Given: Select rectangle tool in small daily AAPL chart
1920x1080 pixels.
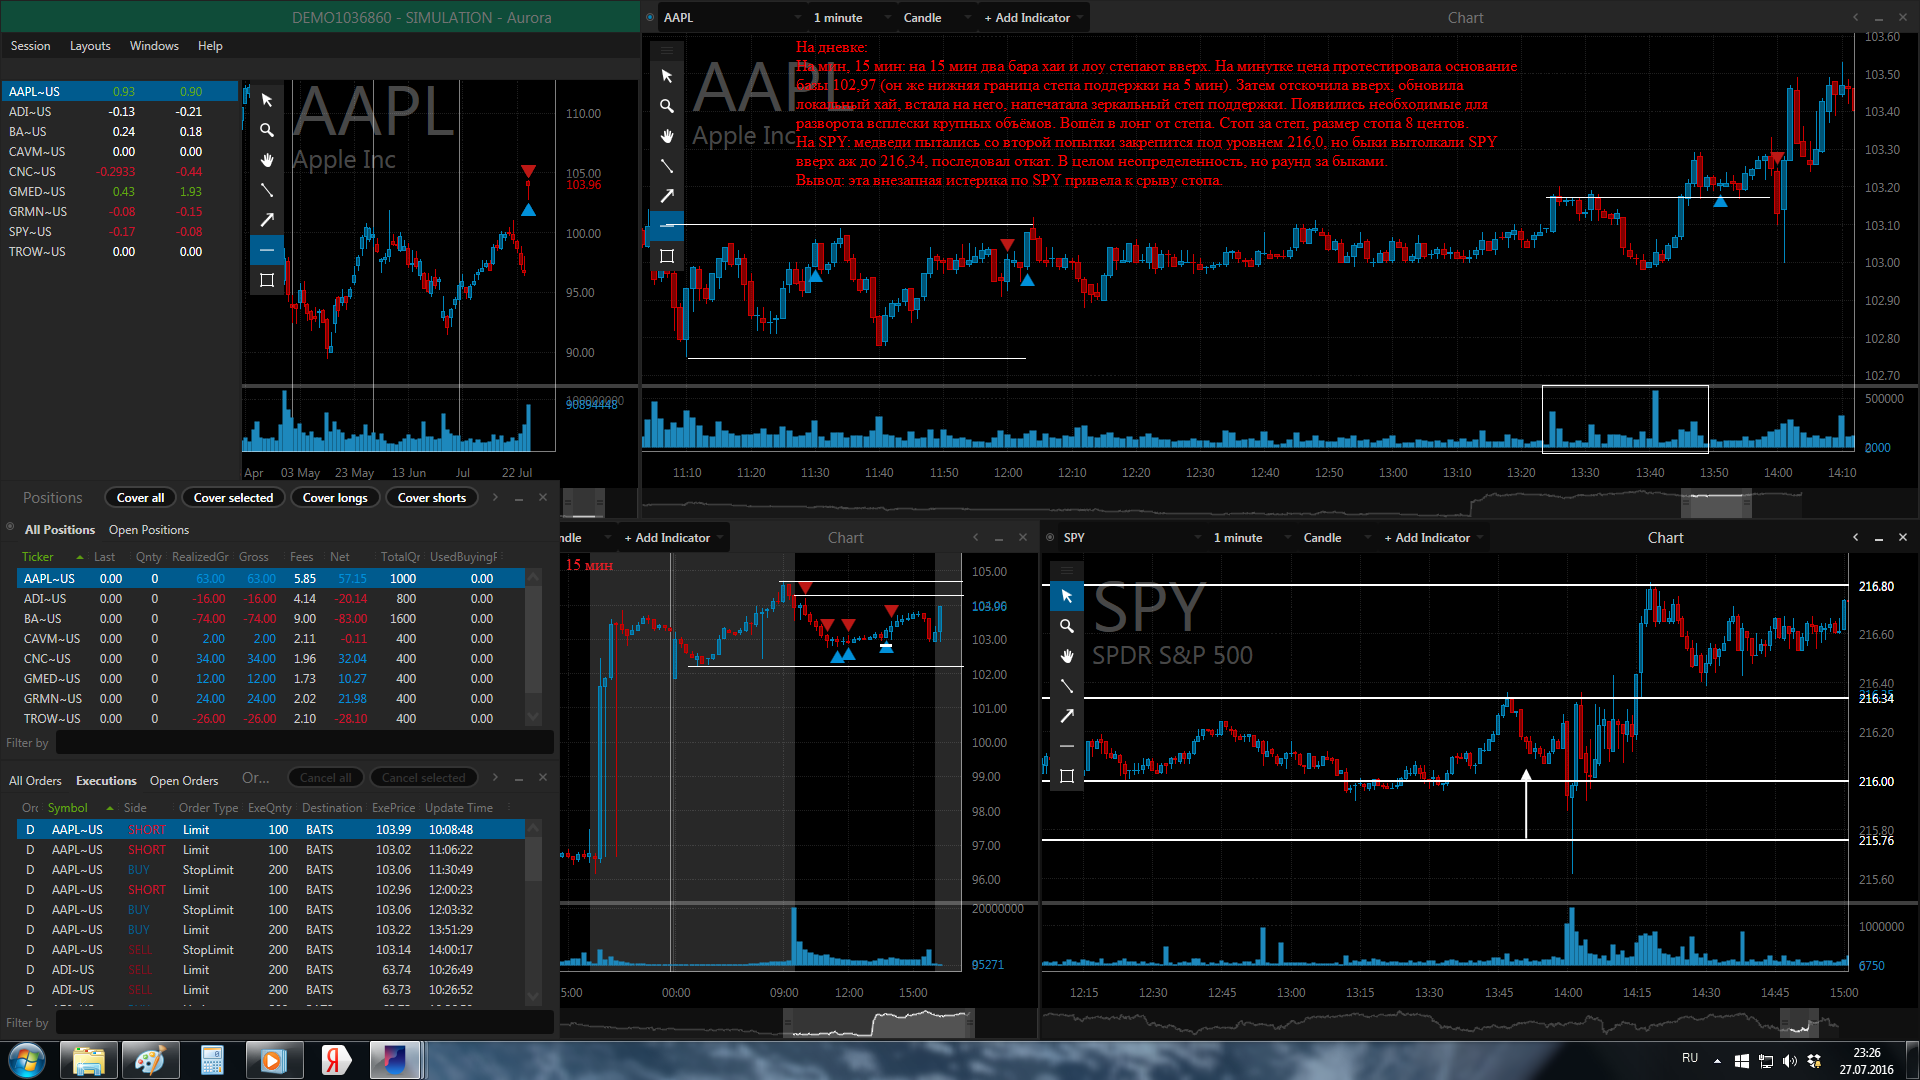Looking at the screenshot, I should click(x=267, y=280).
